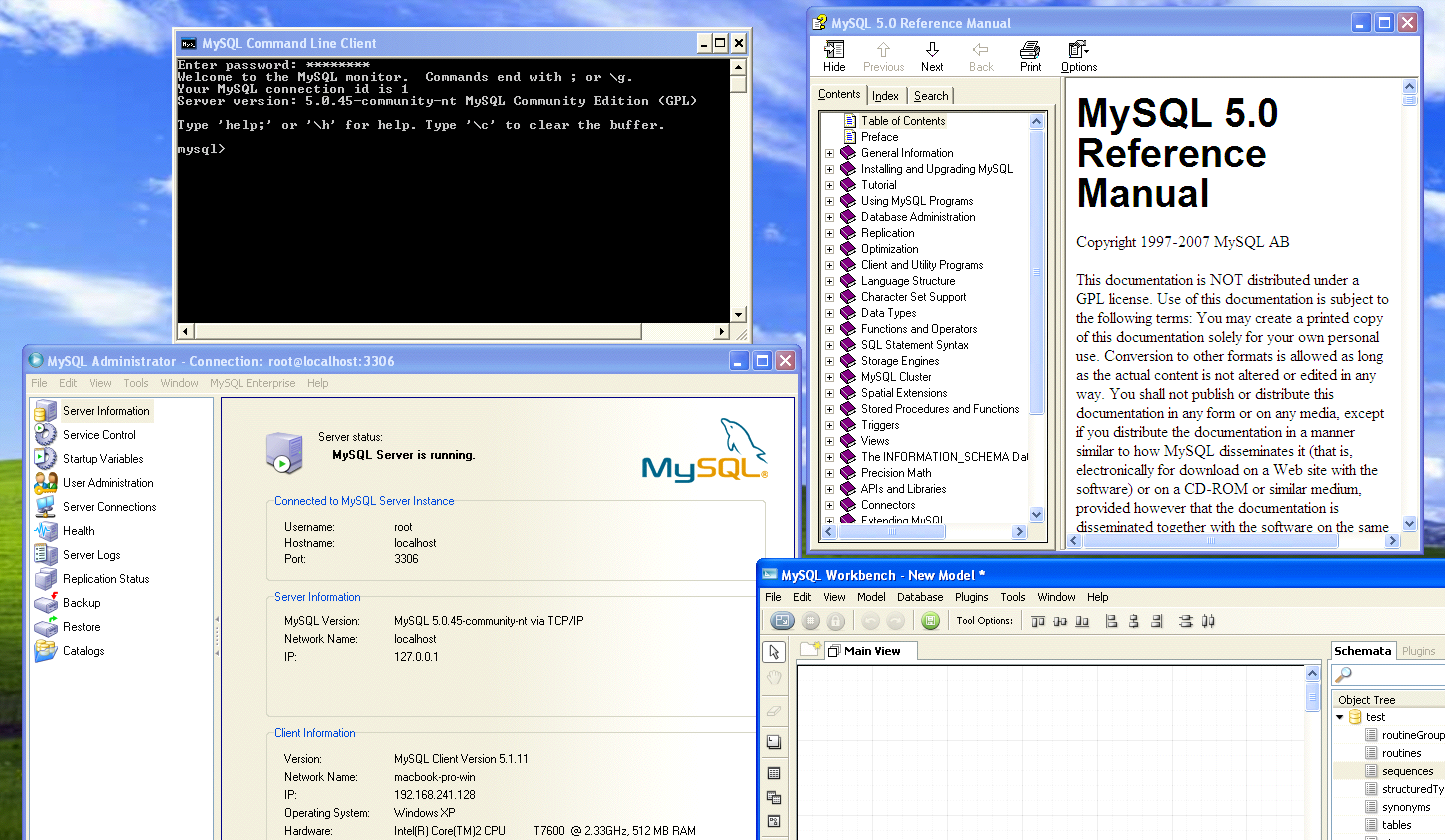Image resolution: width=1445 pixels, height=840 pixels.
Task: Expand the Optimization node in Contents
Action: 829,249
